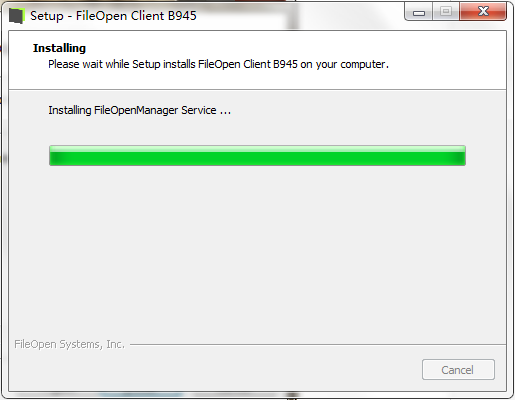This screenshot has width=515, height=400.
Task: Close the Setup window with the red X
Action: click(x=483, y=12)
